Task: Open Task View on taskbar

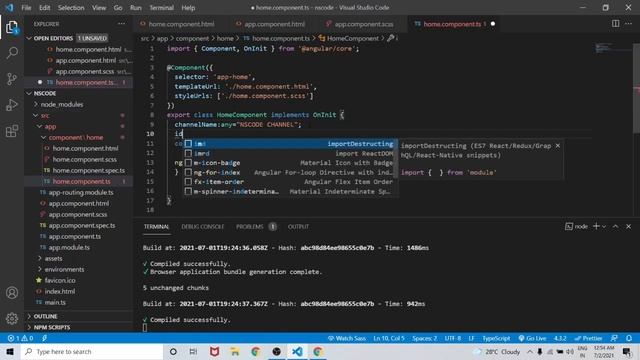Action: pos(193,351)
